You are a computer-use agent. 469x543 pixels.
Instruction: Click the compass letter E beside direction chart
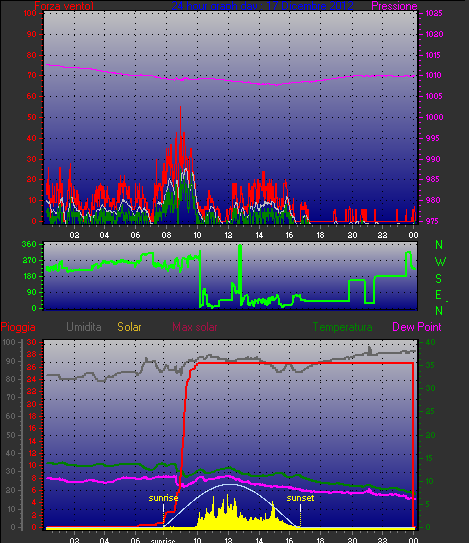(439, 295)
